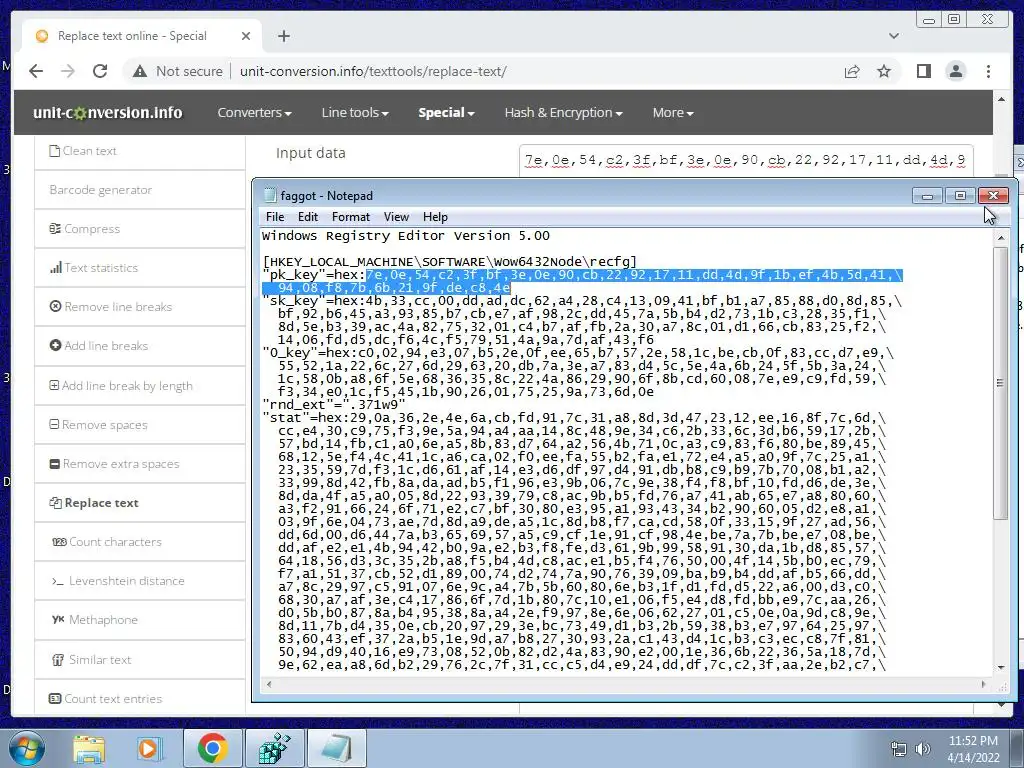Expand the Hash & Encryption menu
The width and height of the screenshot is (1024, 768).
[563, 112]
